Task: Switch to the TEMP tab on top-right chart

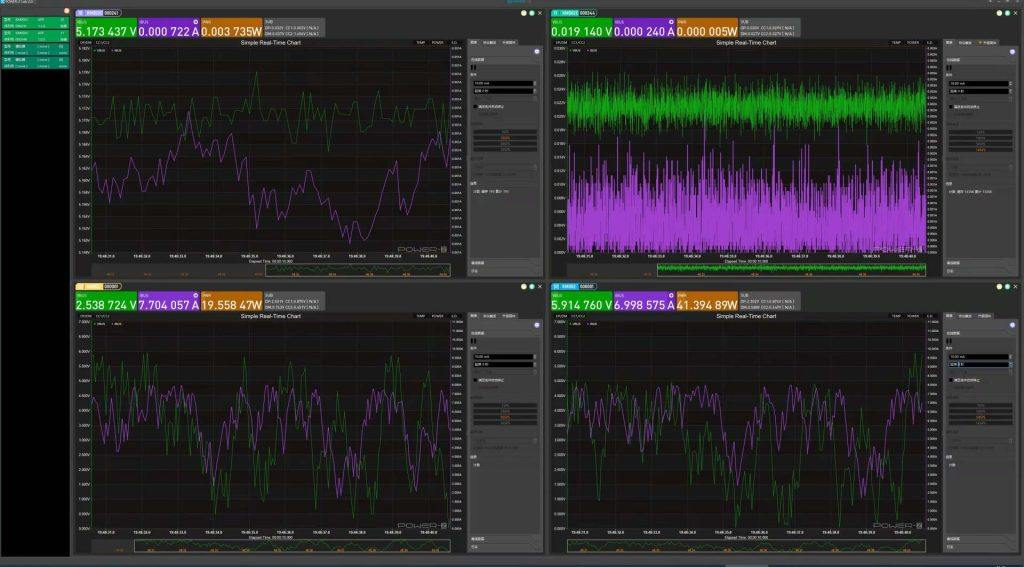Action: tap(896, 43)
